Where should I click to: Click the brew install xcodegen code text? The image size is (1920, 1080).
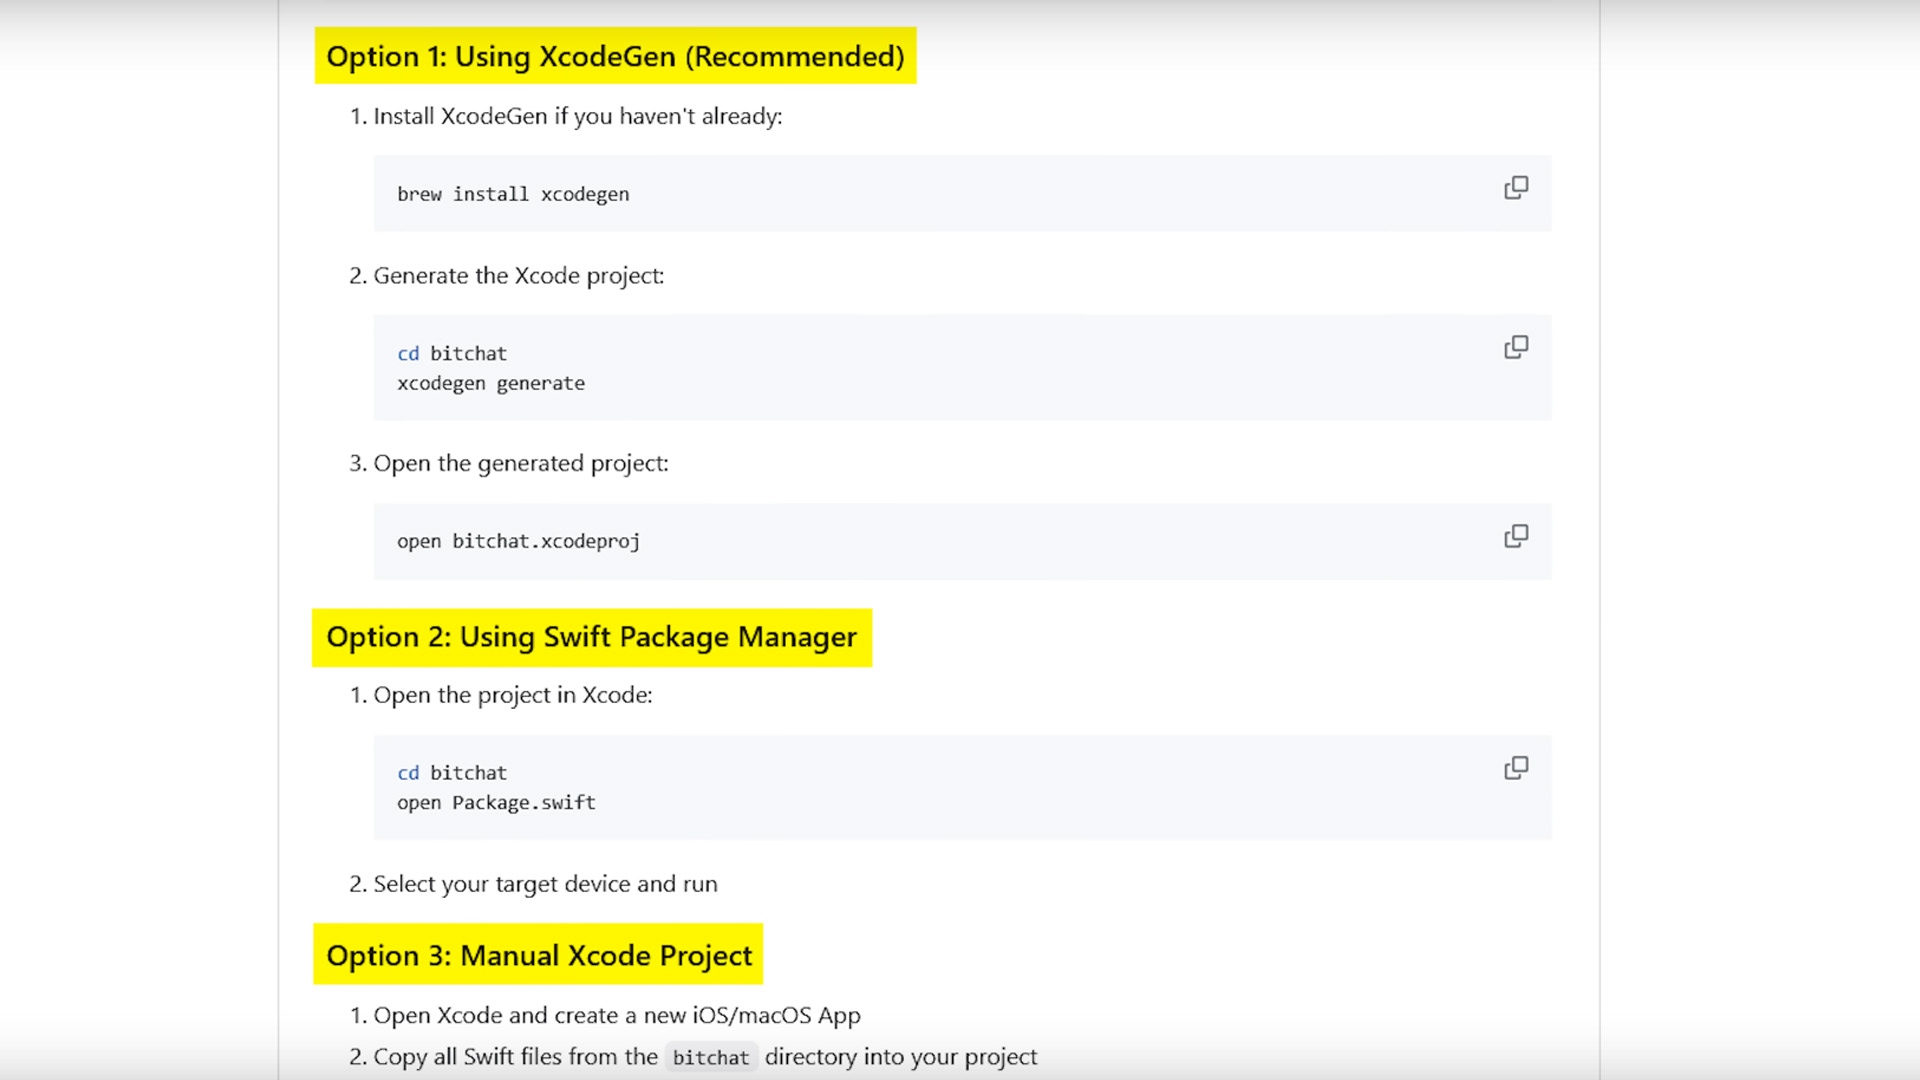point(513,194)
